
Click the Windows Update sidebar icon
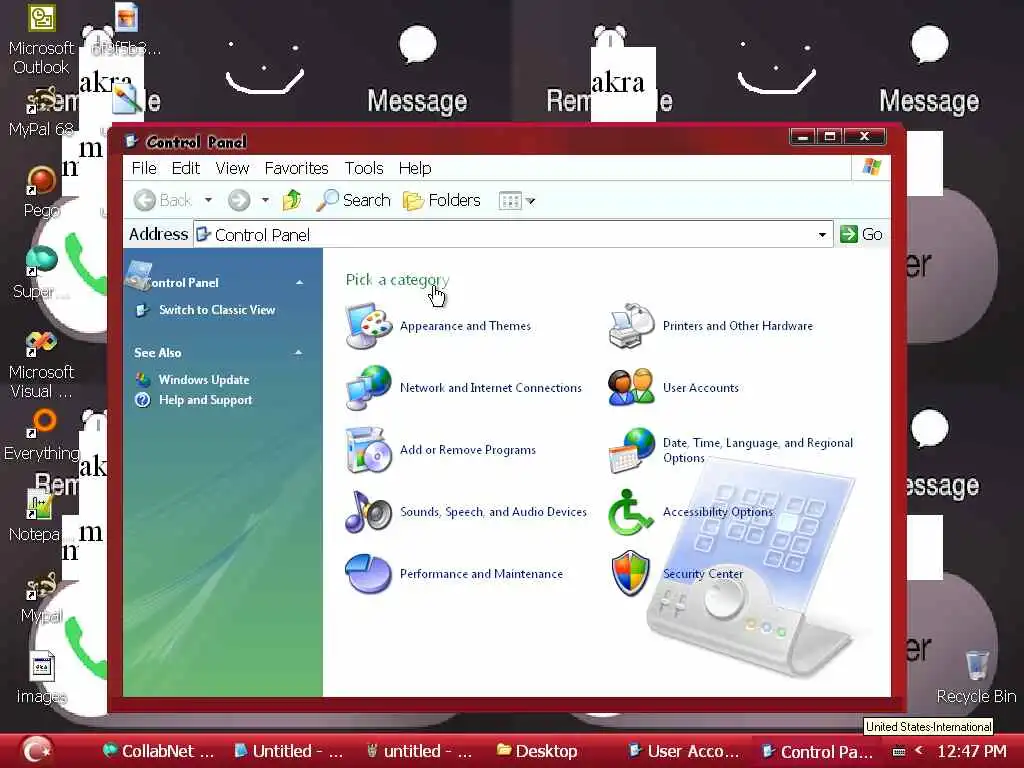point(143,379)
